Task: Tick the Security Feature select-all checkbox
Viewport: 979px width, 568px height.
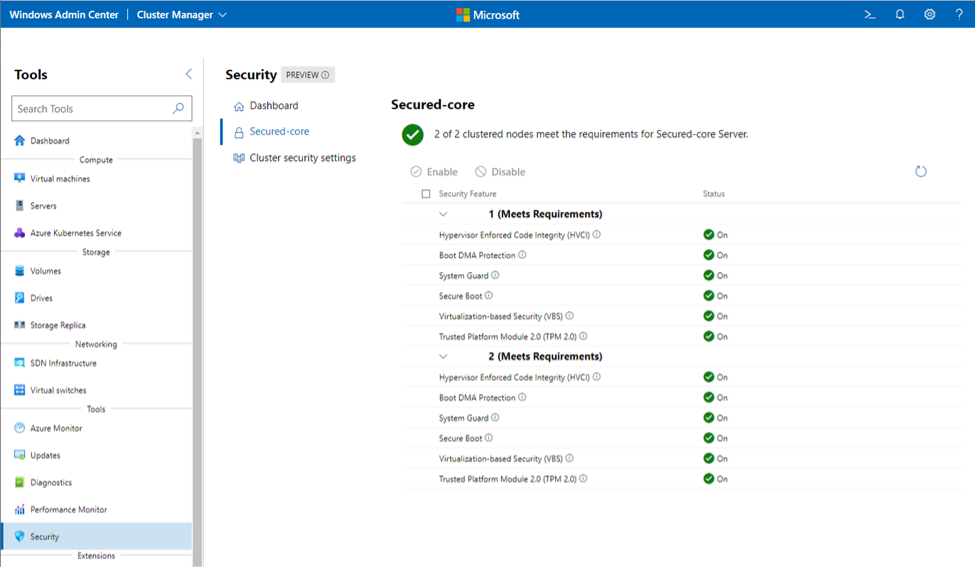Action: tap(426, 193)
